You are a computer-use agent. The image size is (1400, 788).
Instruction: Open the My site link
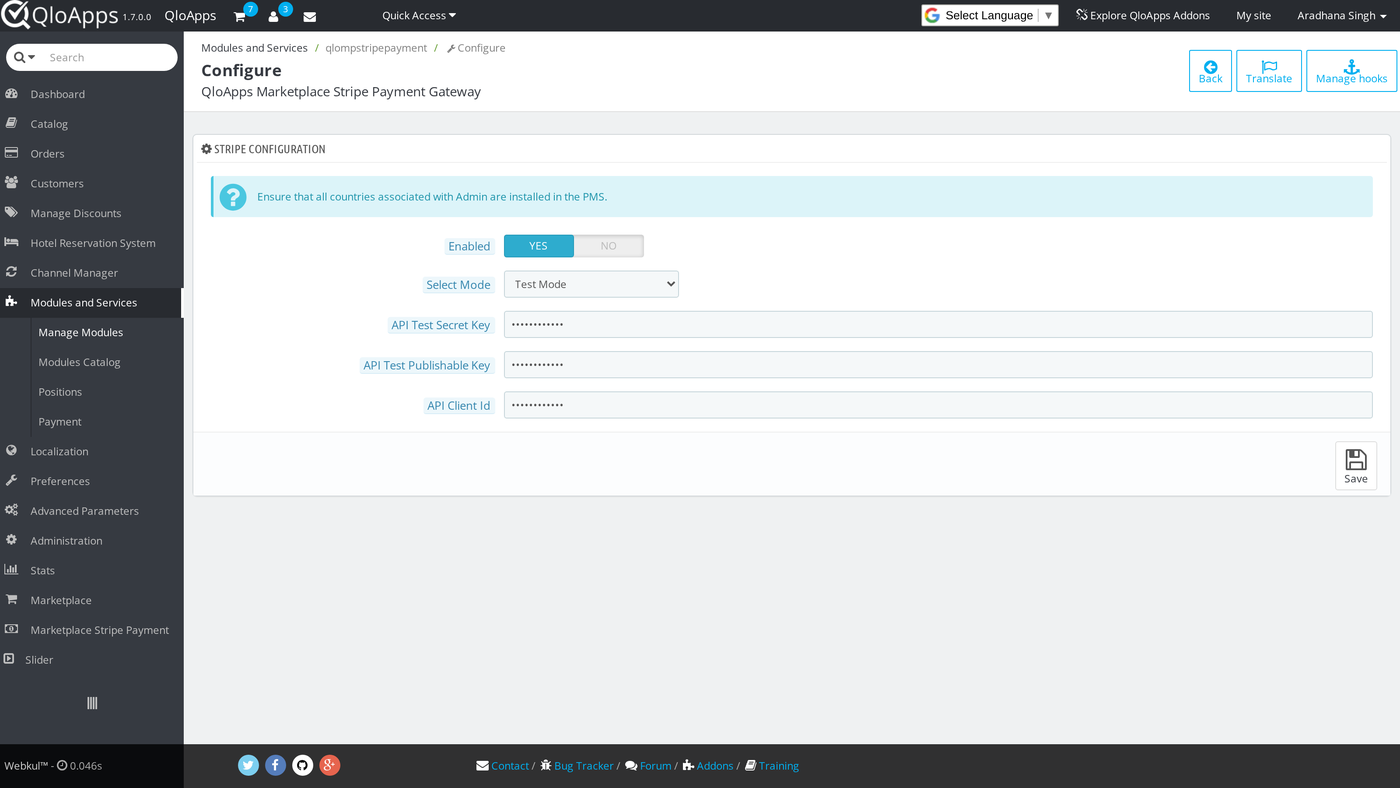pyautogui.click(x=1254, y=16)
